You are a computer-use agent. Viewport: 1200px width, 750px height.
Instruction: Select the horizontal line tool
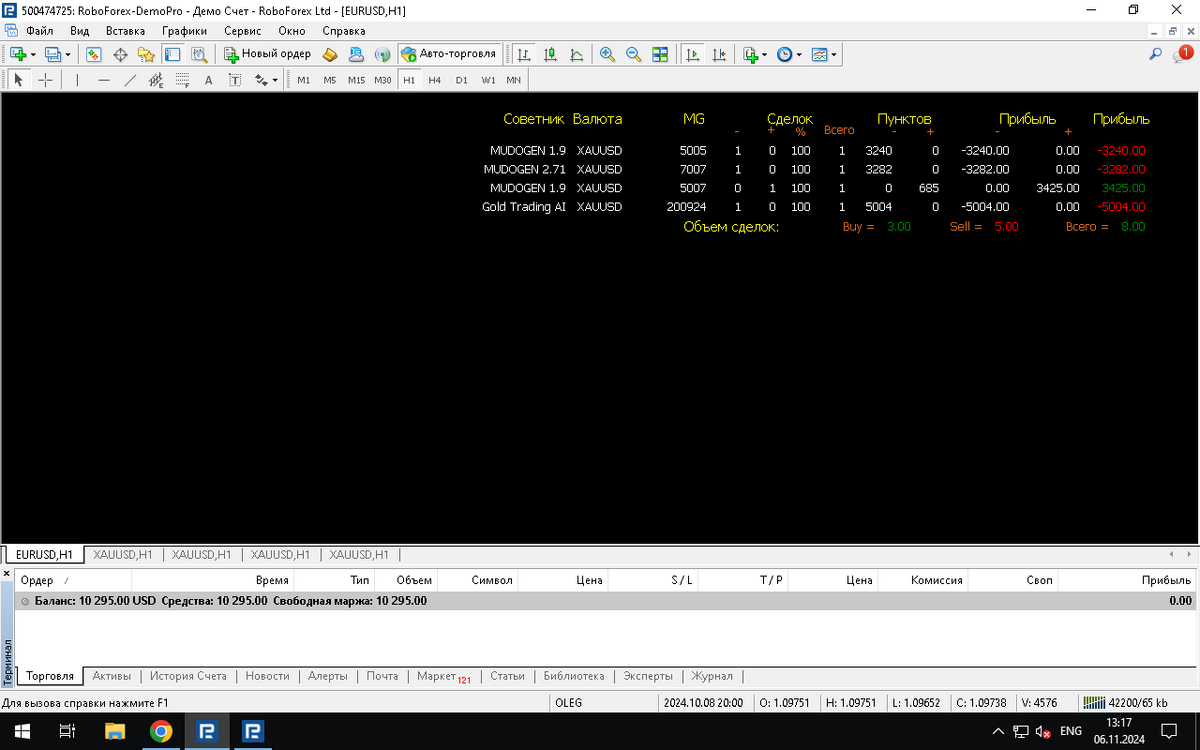pos(104,80)
